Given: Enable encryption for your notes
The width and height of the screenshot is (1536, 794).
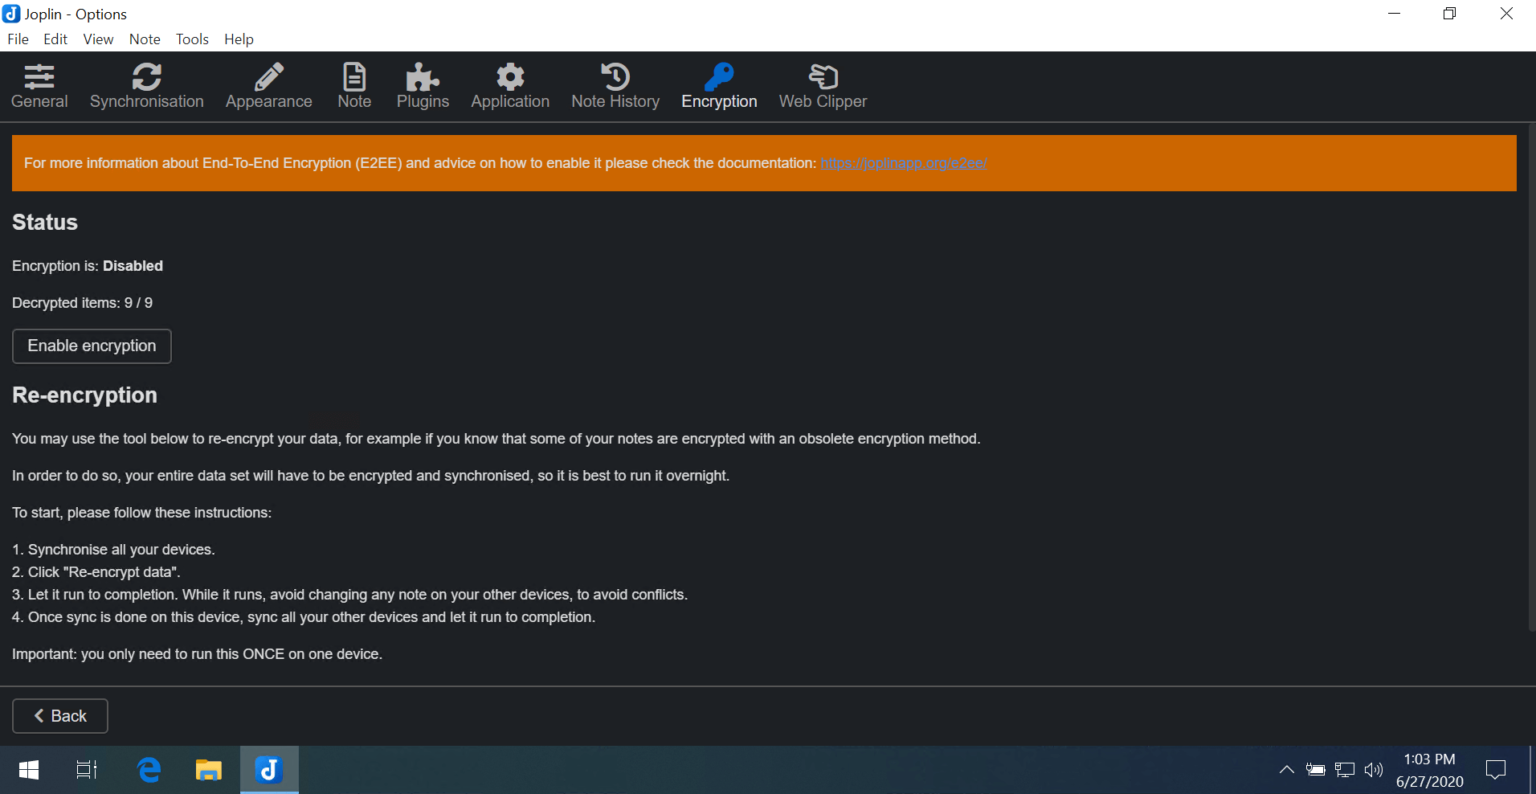Looking at the screenshot, I should tap(91, 346).
